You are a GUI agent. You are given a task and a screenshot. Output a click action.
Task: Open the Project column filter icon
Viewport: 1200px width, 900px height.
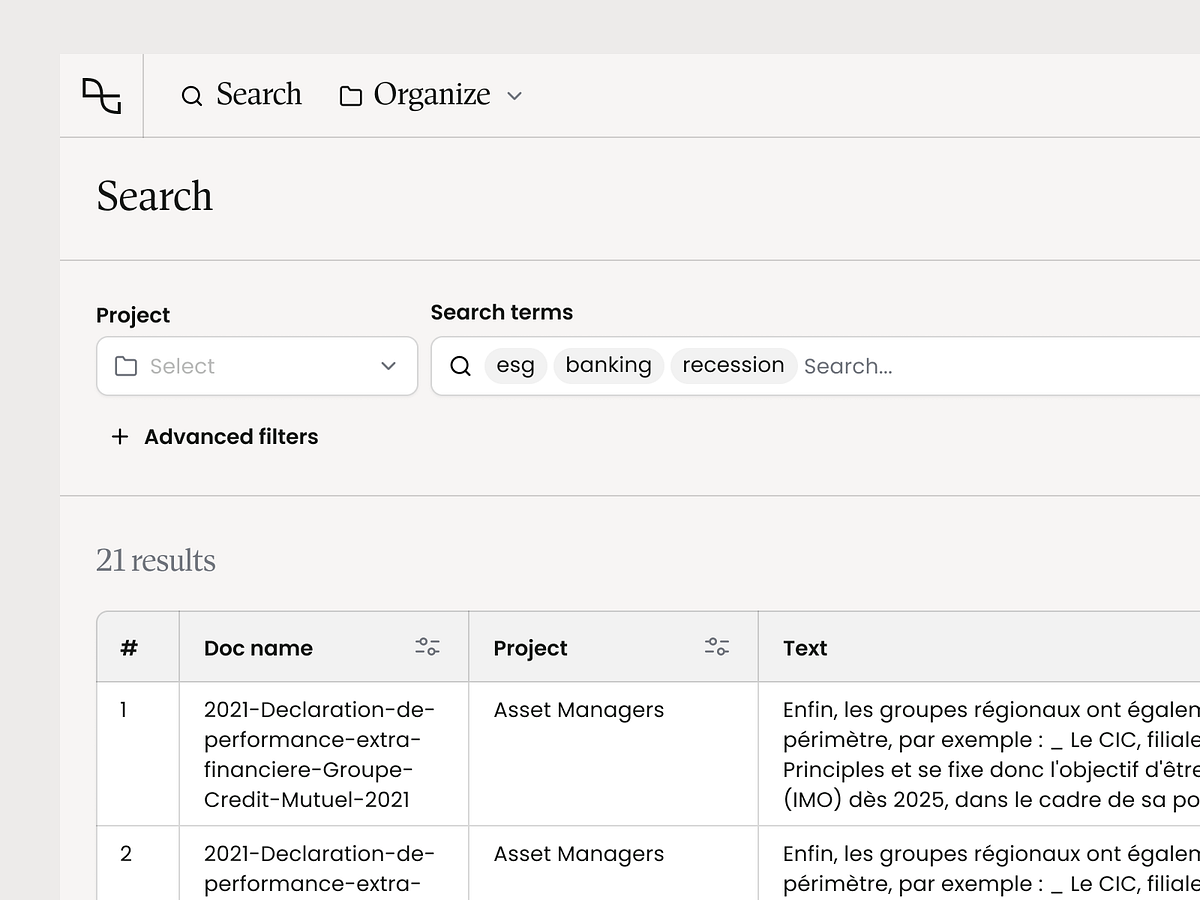[716, 647]
